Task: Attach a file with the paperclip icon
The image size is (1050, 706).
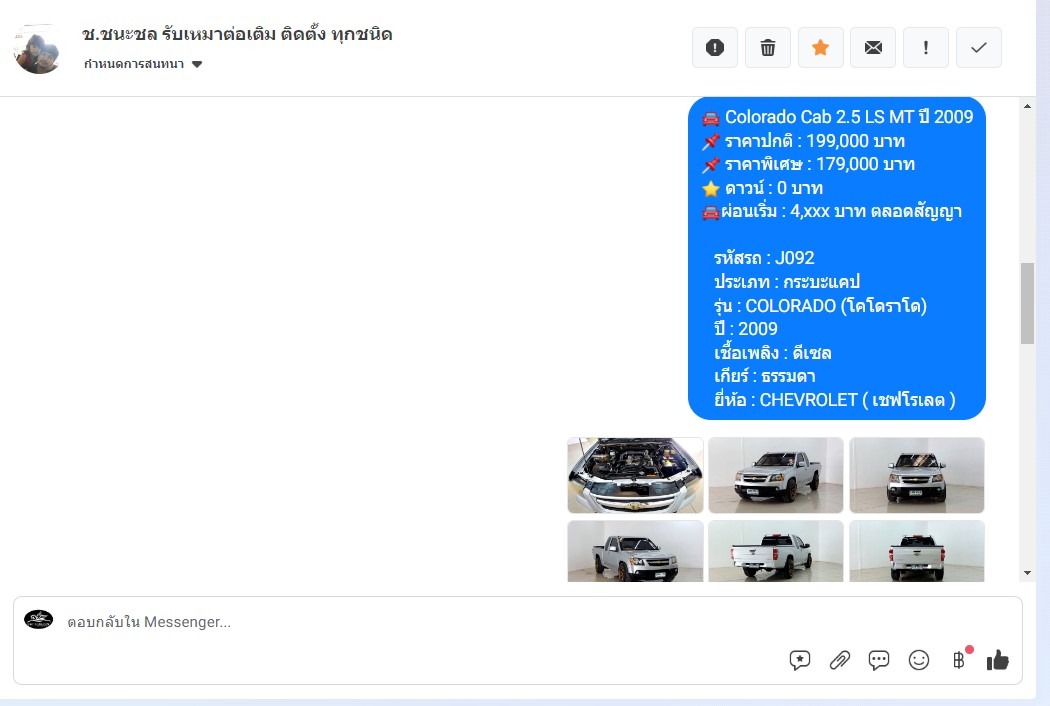Action: coord(839,660)
